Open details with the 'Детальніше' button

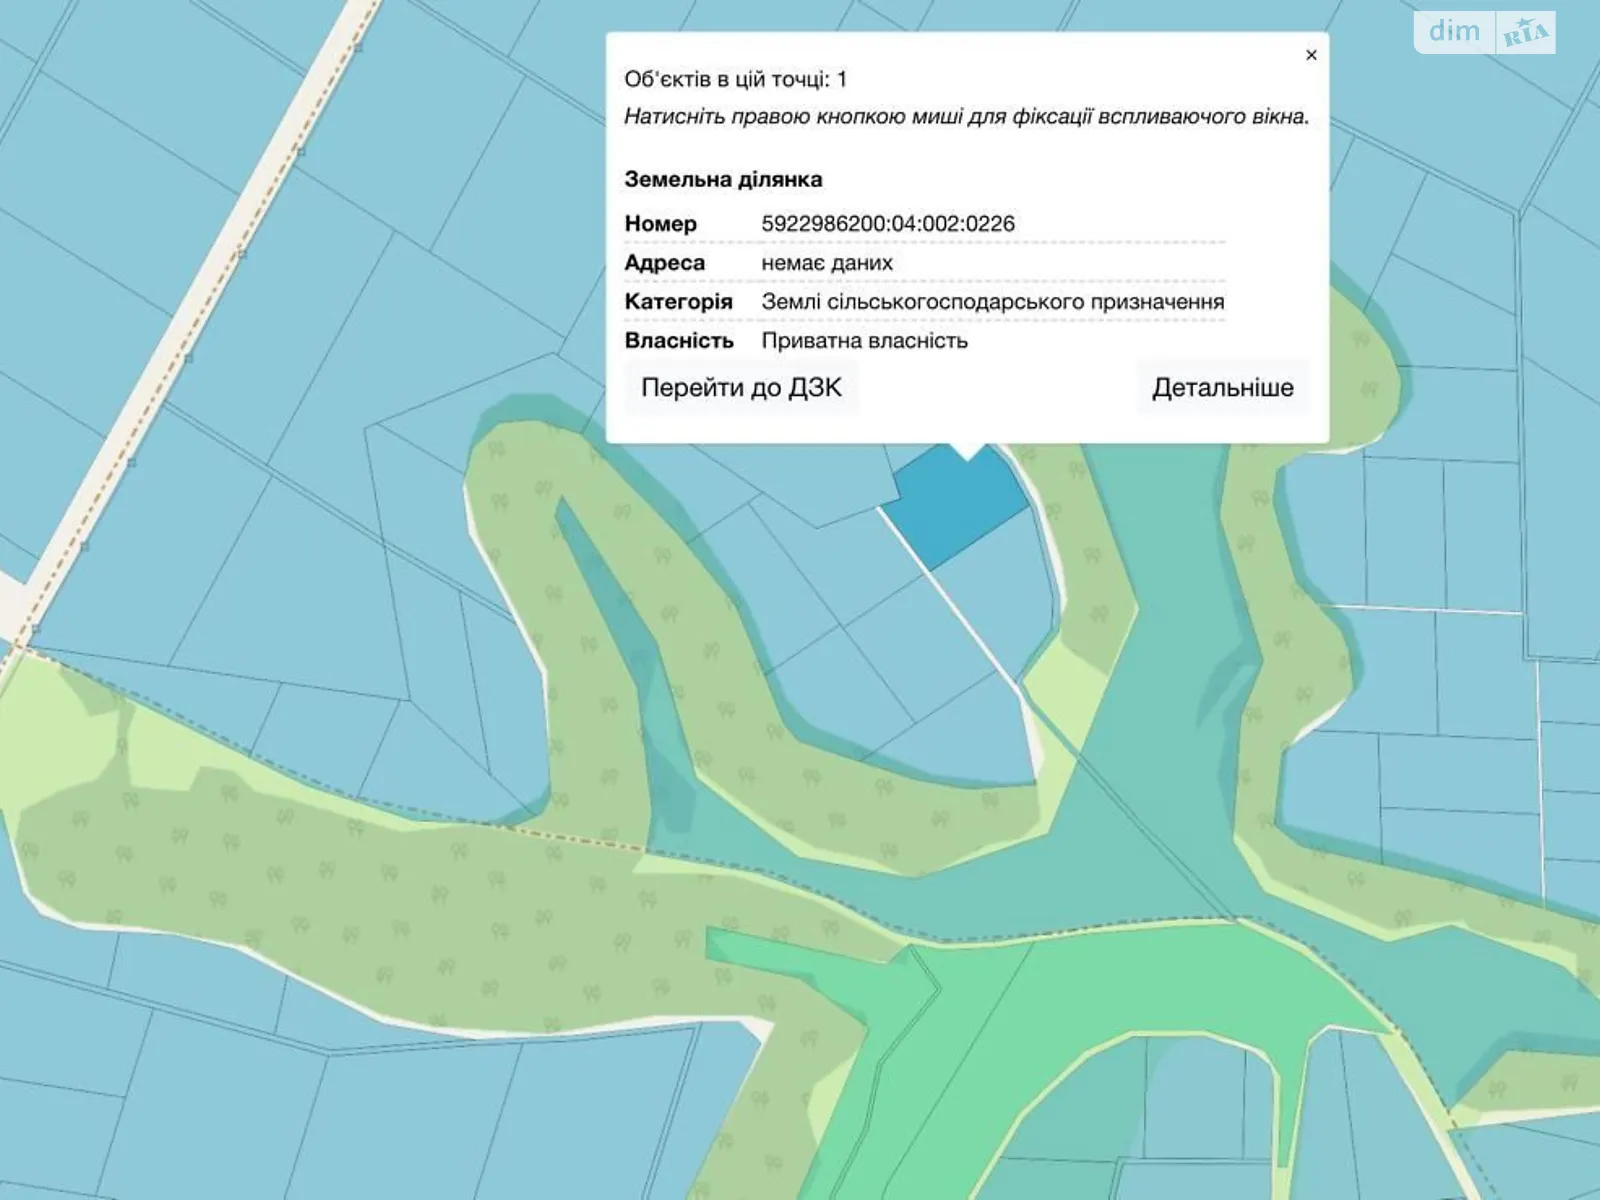tap(1222, 388)
